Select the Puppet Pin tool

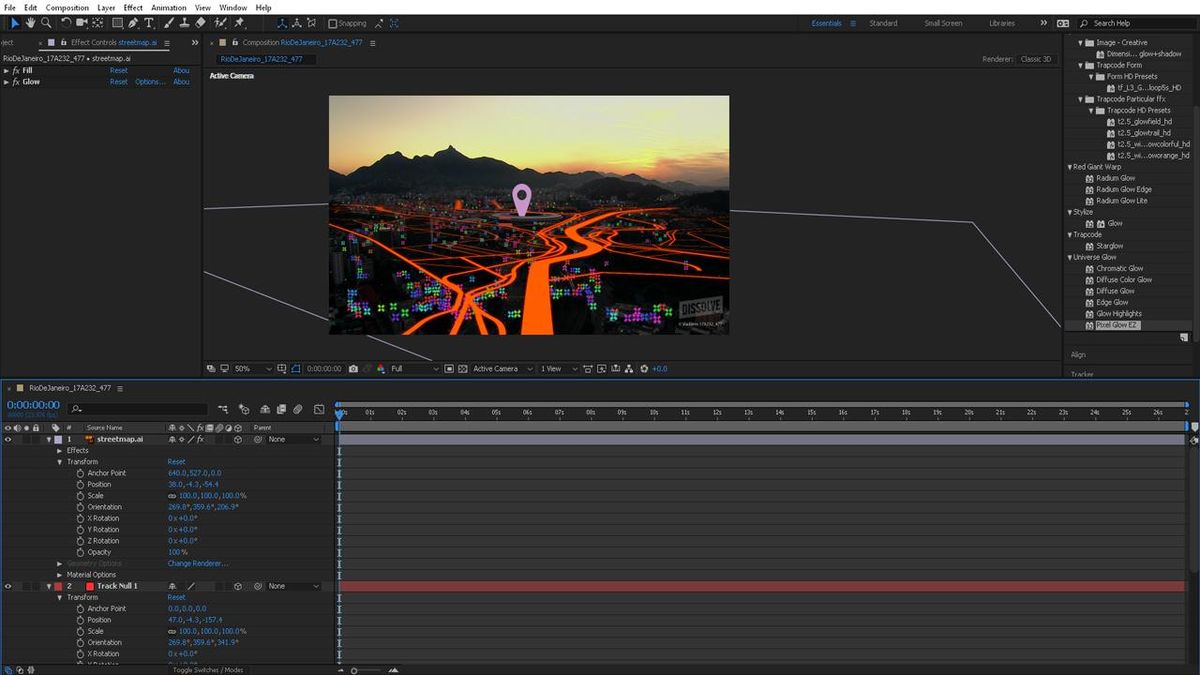coord(237,22)
